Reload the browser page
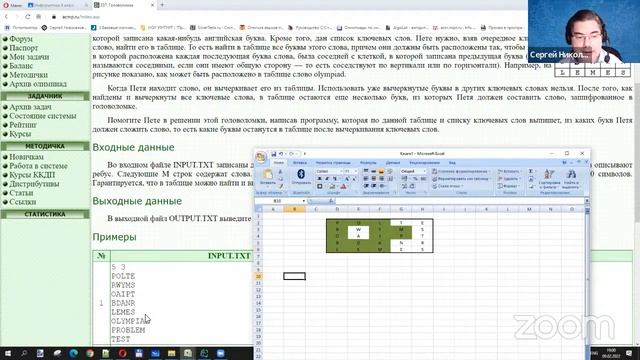The width and height of the screenshot is (640, 360). (x=28, y=17)
